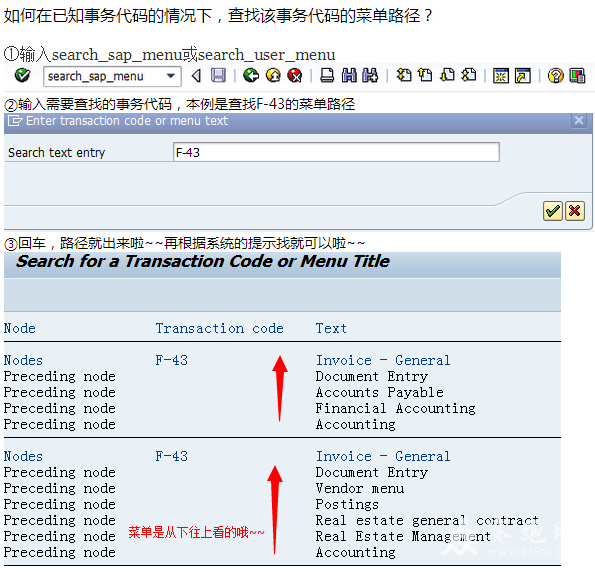Go to Previous Page icon
This screenshot has width=595, height=572.
point(425,75)
